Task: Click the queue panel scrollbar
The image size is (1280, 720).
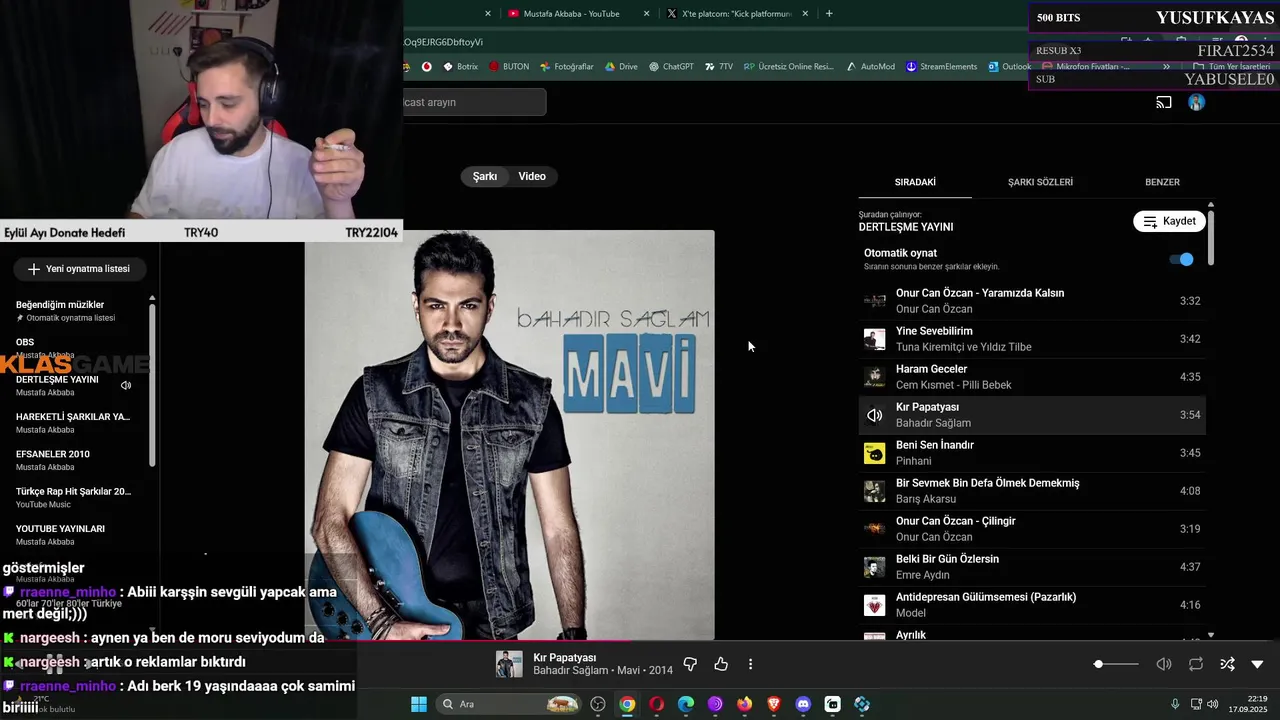Action: [x=1211, y=237]
